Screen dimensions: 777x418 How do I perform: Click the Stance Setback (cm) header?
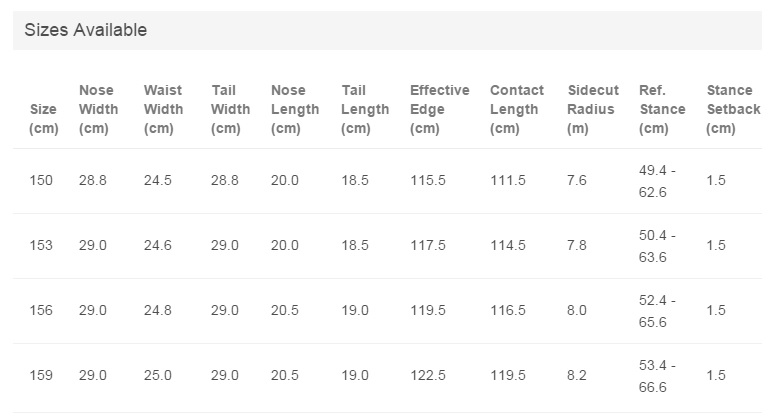click(x=733, y=109)
